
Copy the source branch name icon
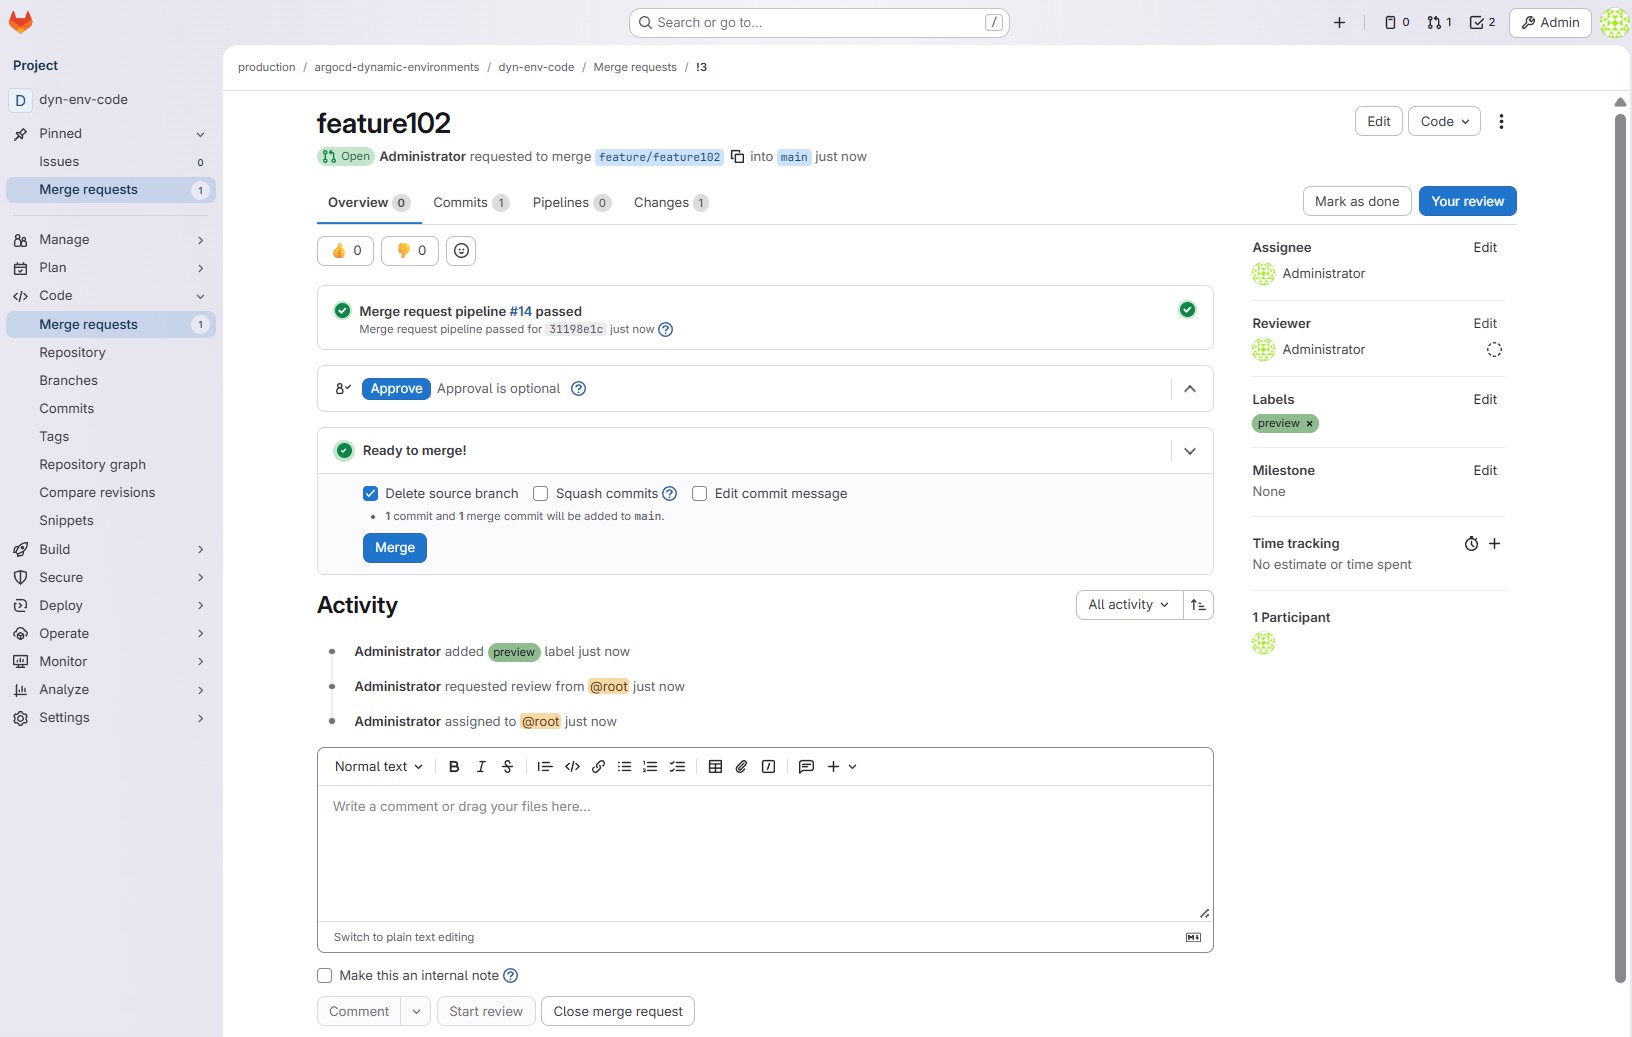coord(737,157)
